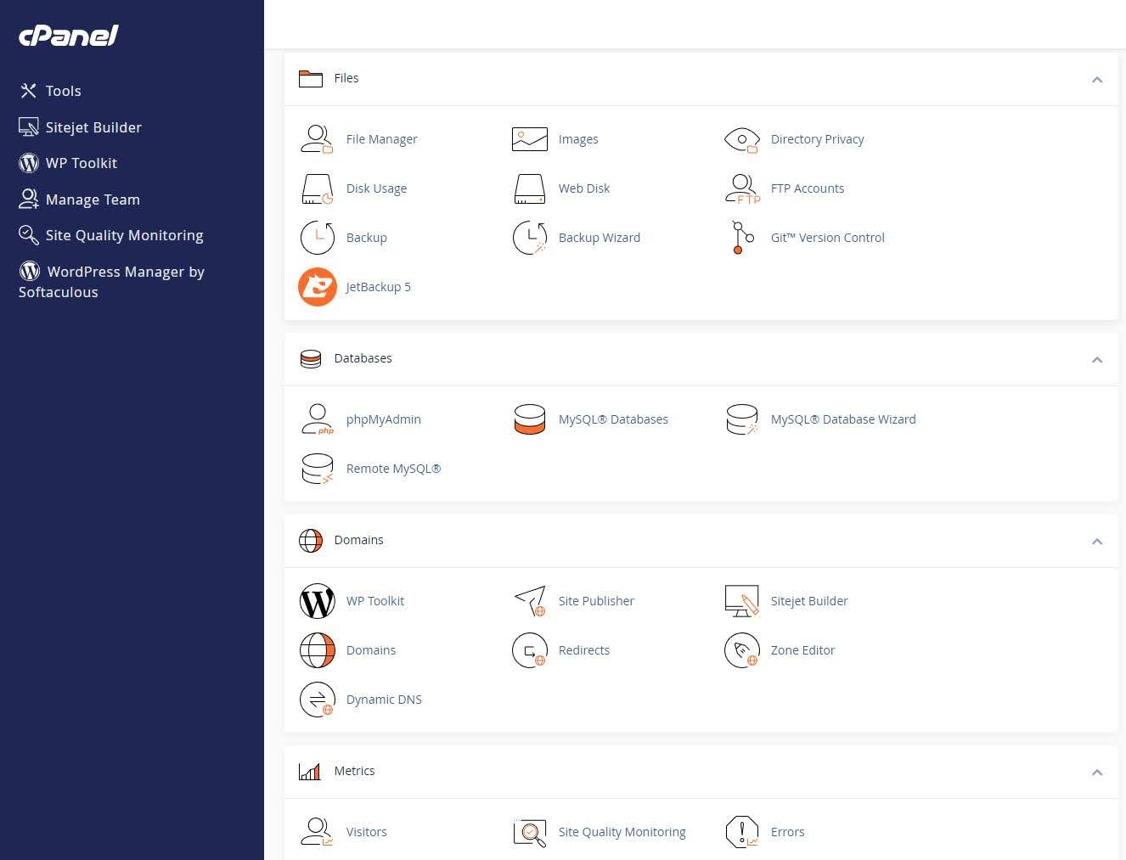1126x860 pixels.
Task: Click the Zone Editor icon
Action: [742, 650]
